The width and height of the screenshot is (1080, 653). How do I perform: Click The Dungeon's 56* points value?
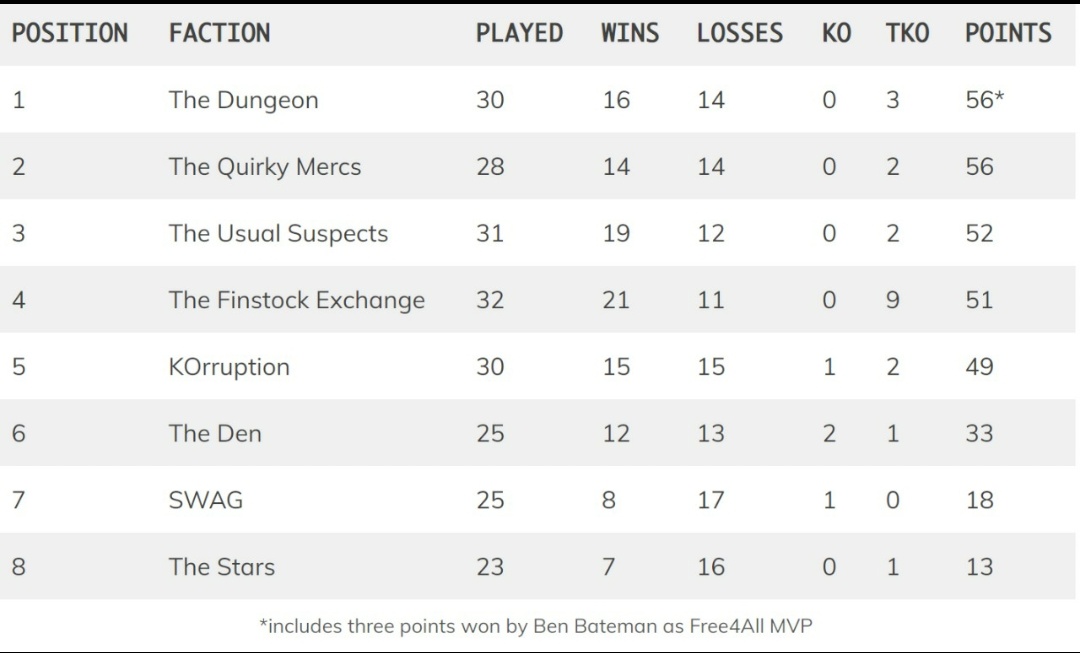tap(984, 100)
